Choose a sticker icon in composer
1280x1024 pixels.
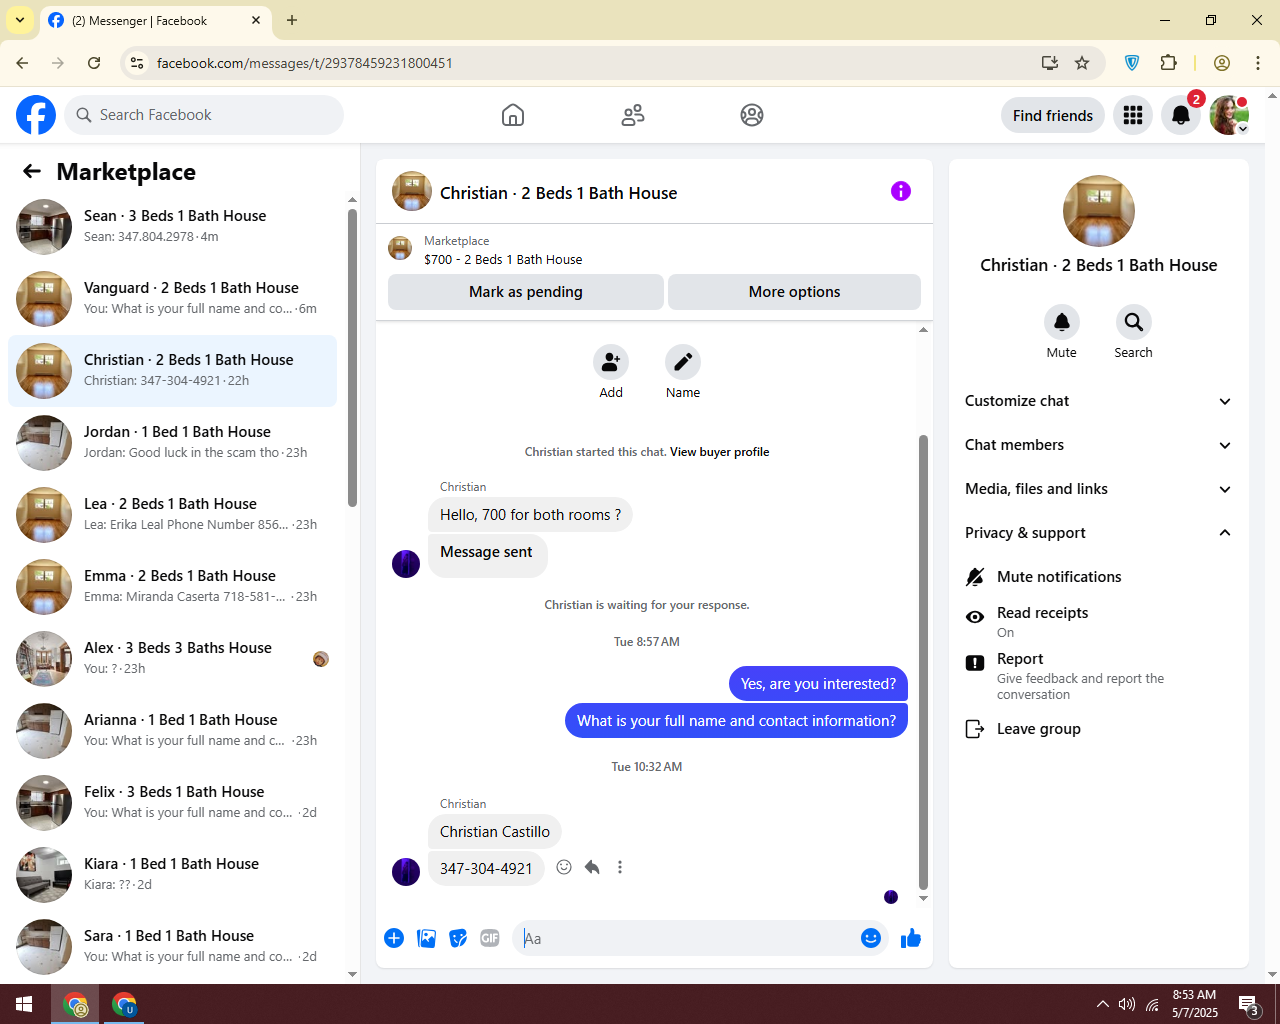[x=458, y=938]
